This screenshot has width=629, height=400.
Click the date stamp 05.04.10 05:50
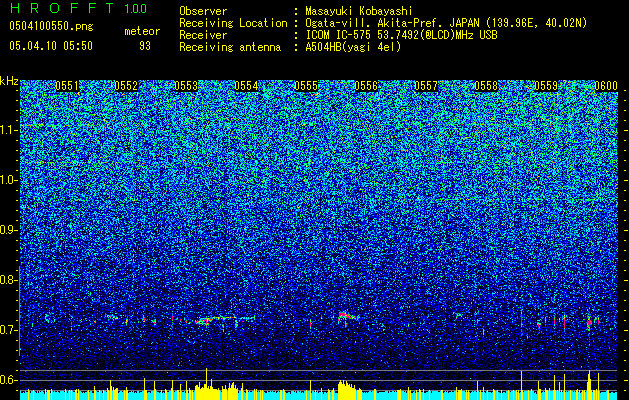51,46
